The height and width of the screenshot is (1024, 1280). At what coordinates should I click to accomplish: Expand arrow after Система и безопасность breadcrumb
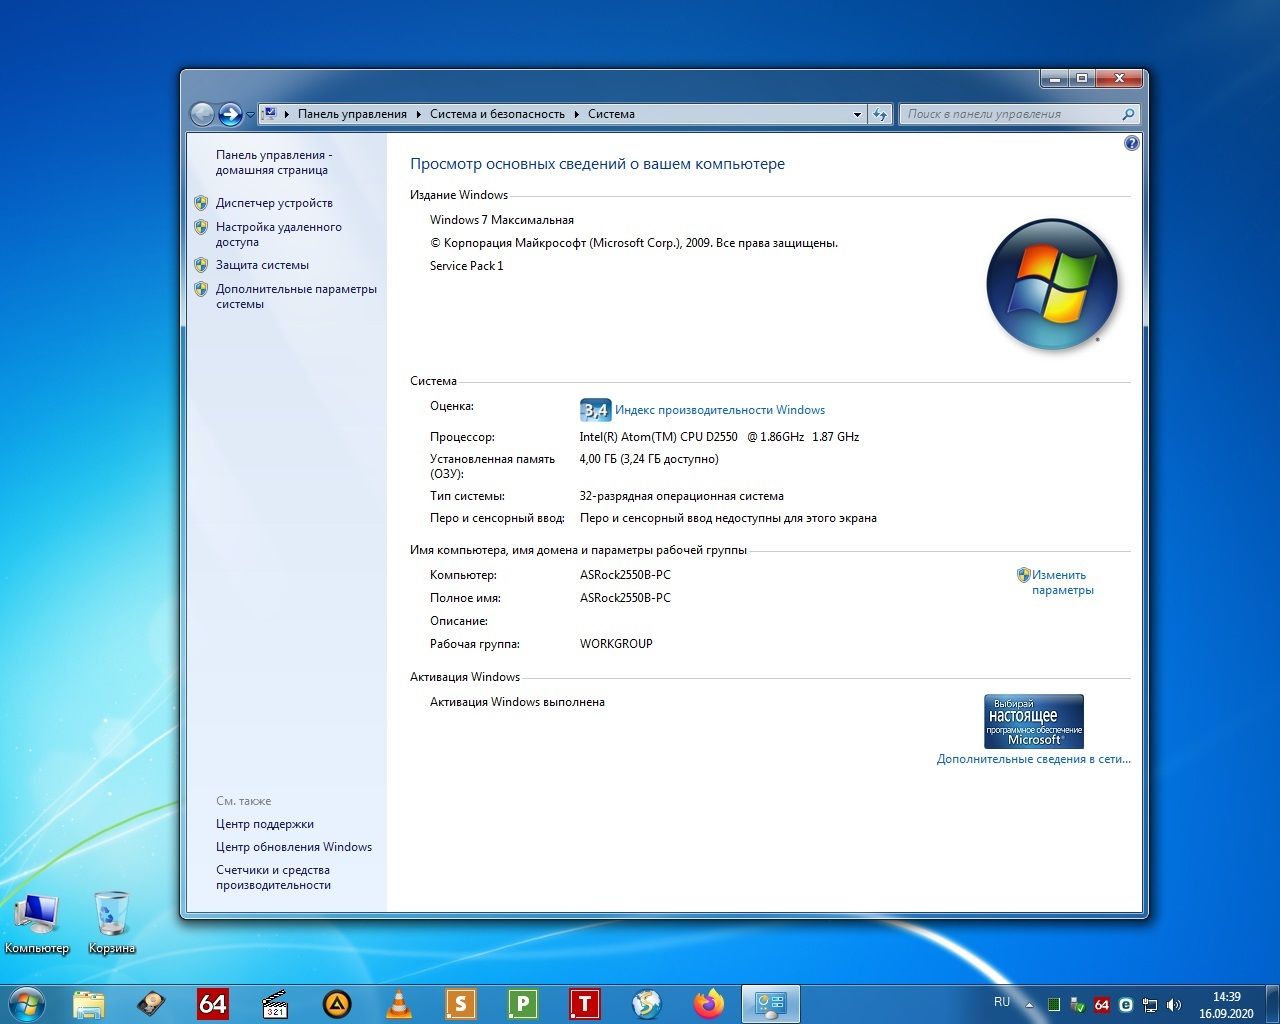click(x=576, y=114)
